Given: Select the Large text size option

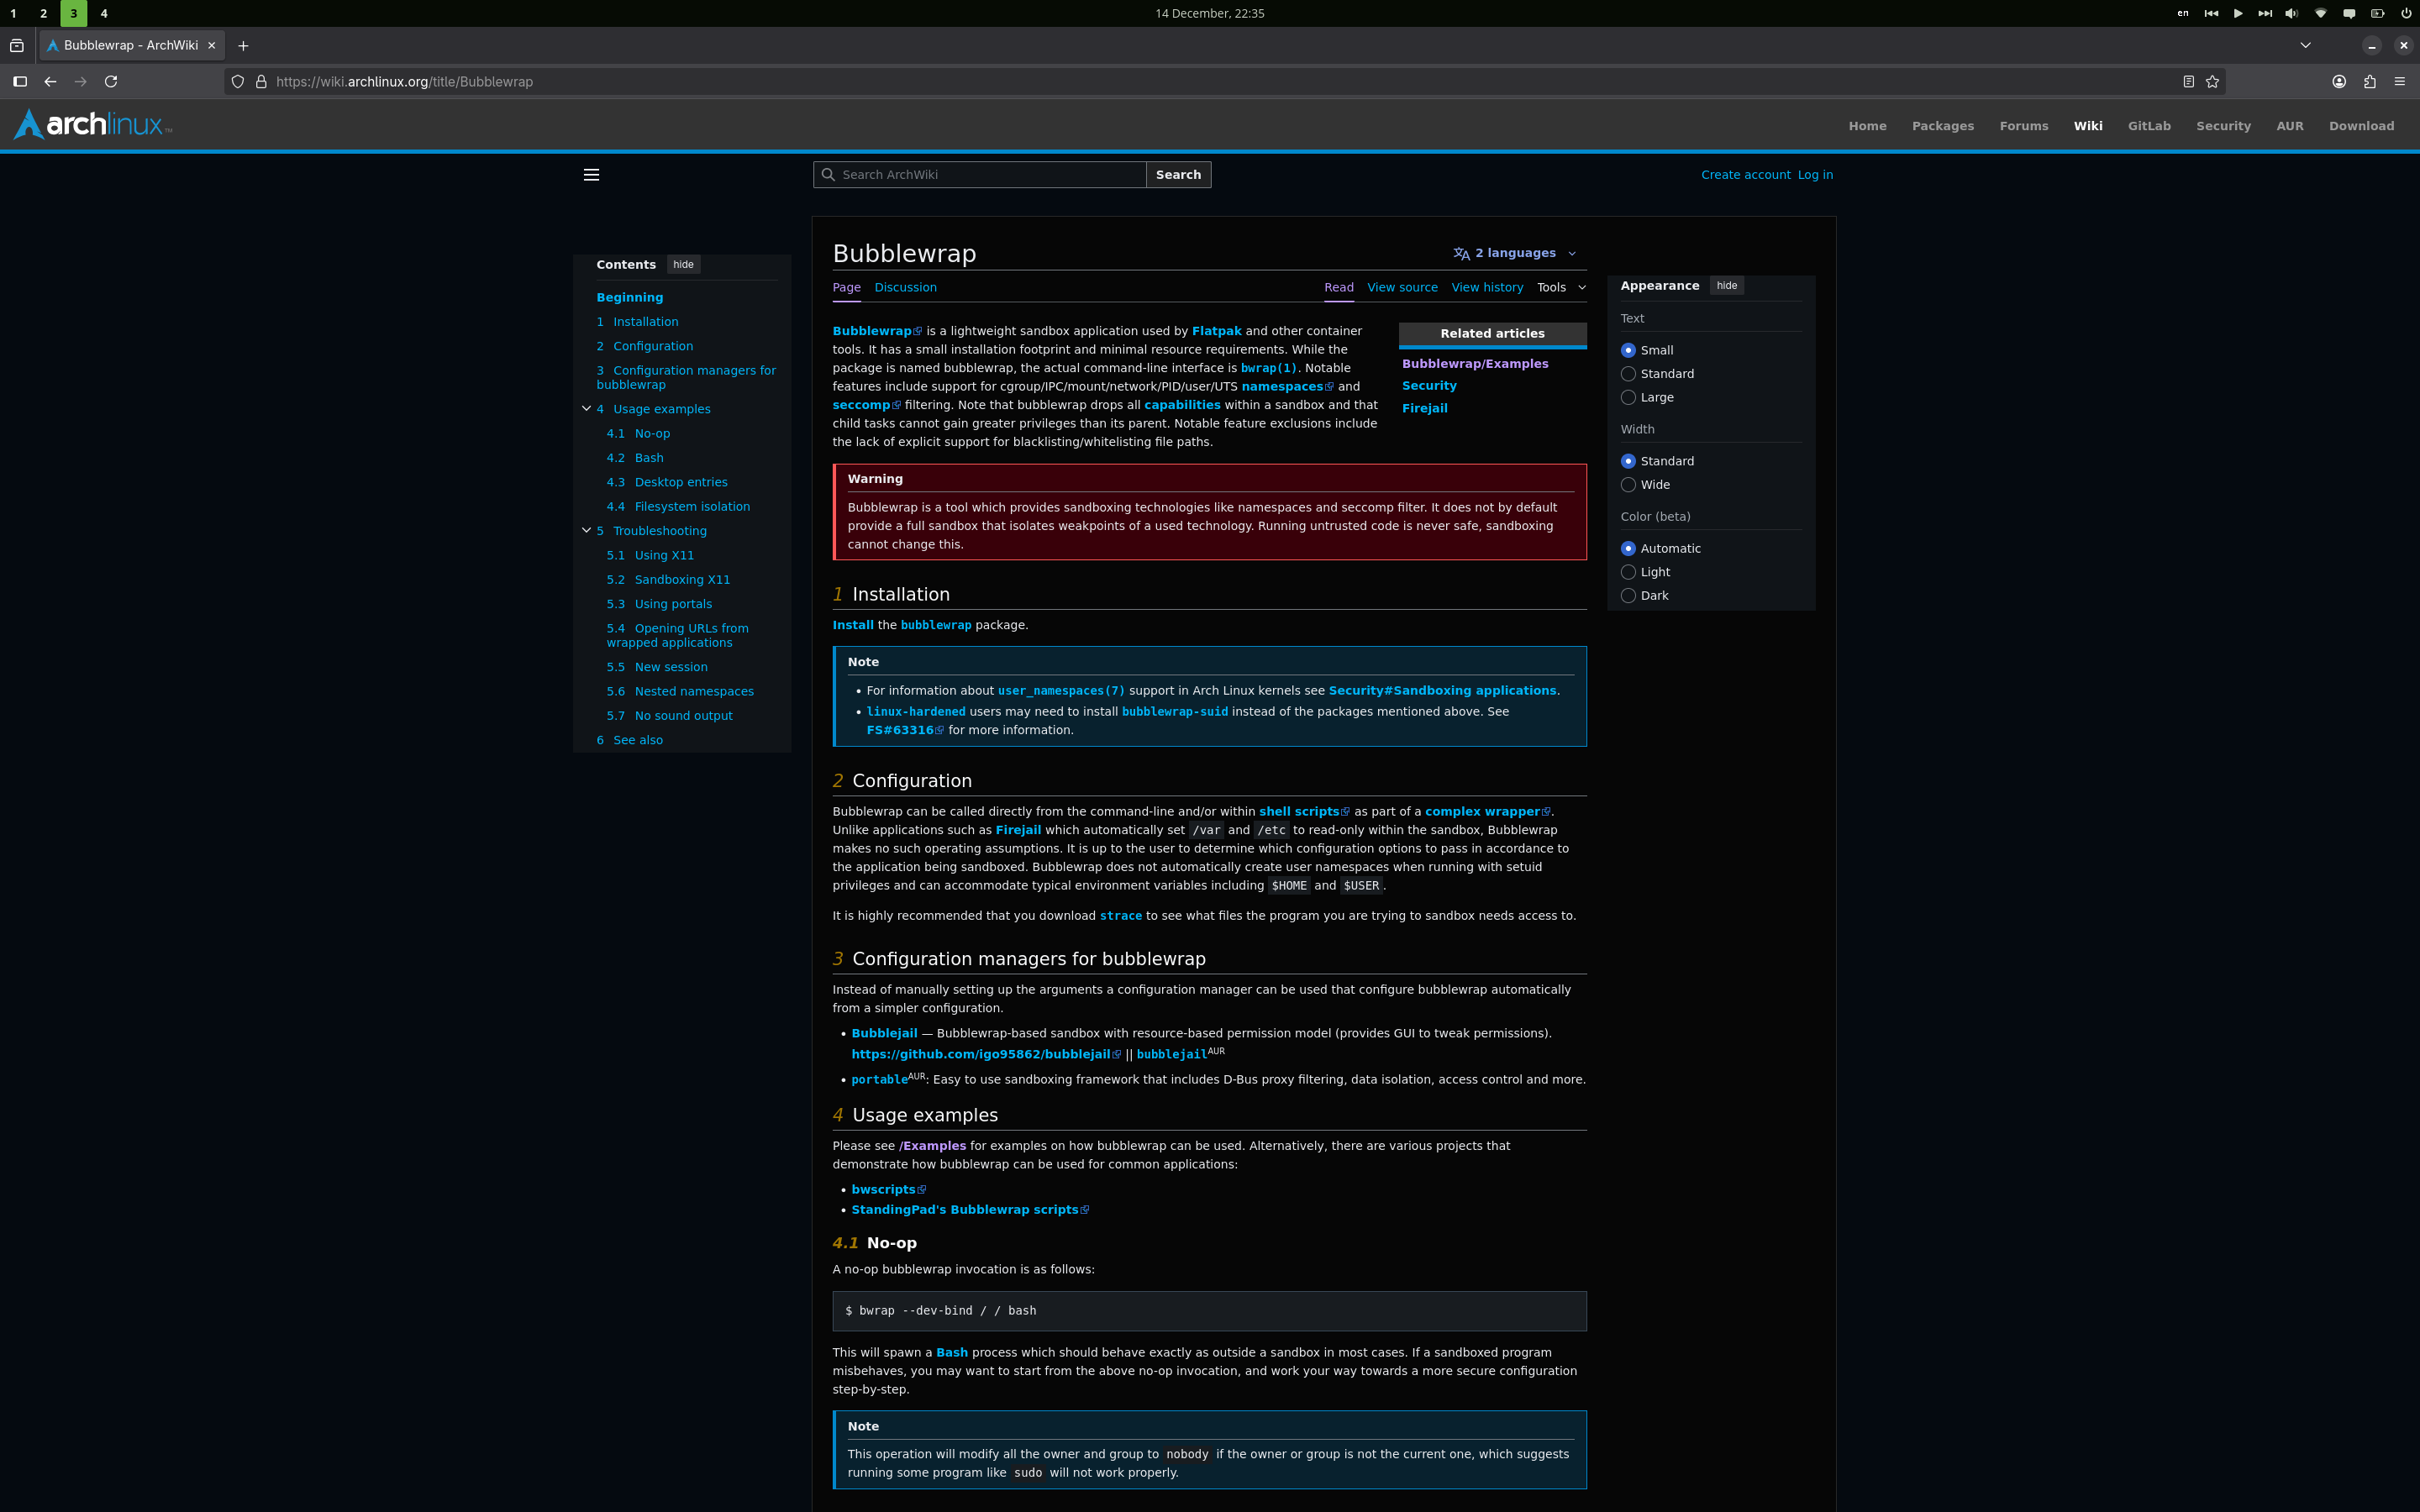Looking at the screenshot, I should (1628, 397).
